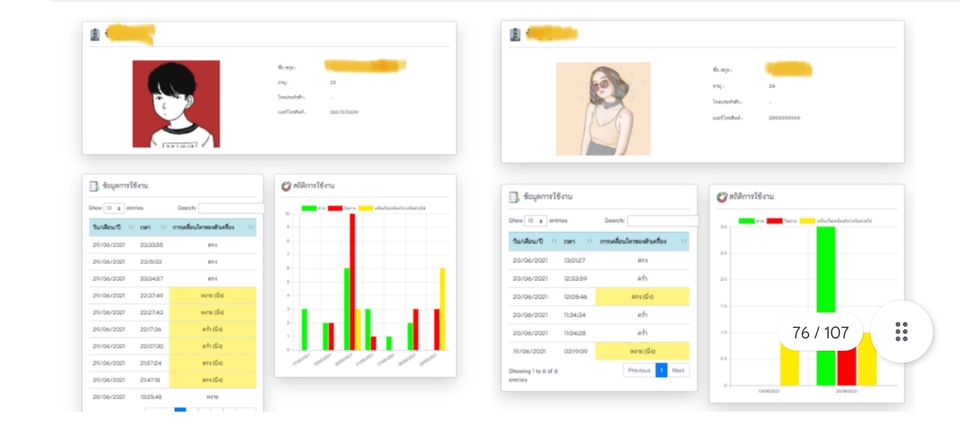
Task: Click the boy avatar profile picture
Action: (176, 104)
